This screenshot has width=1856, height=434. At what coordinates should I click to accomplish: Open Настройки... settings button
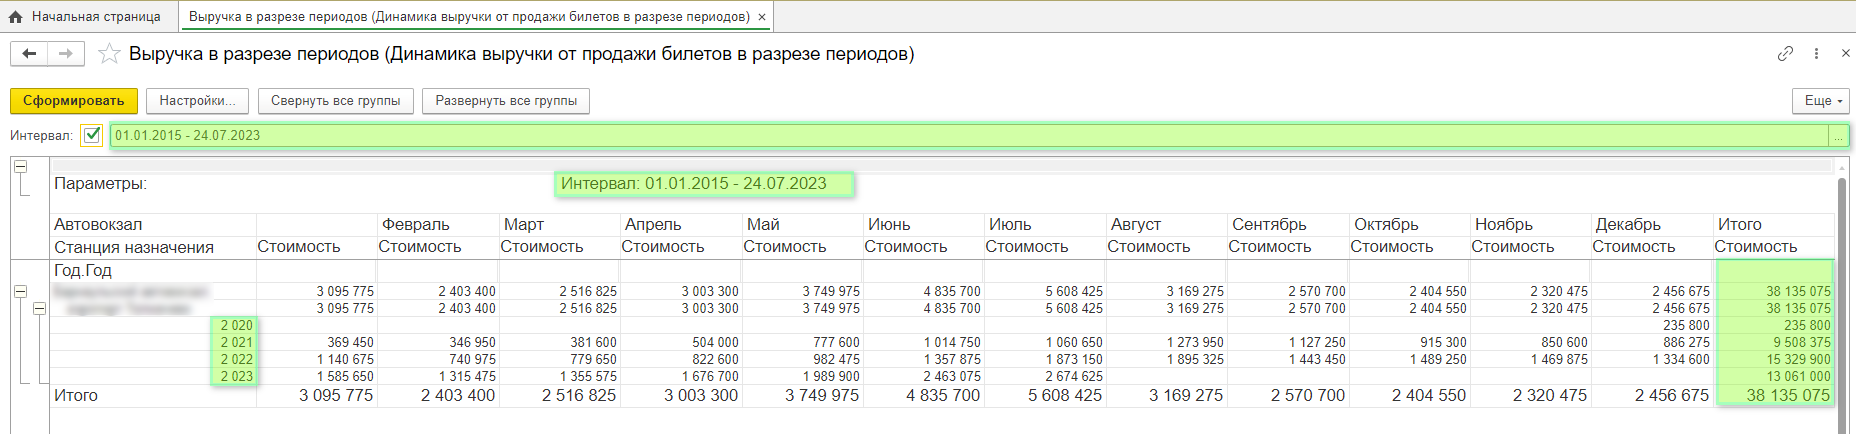197,101
